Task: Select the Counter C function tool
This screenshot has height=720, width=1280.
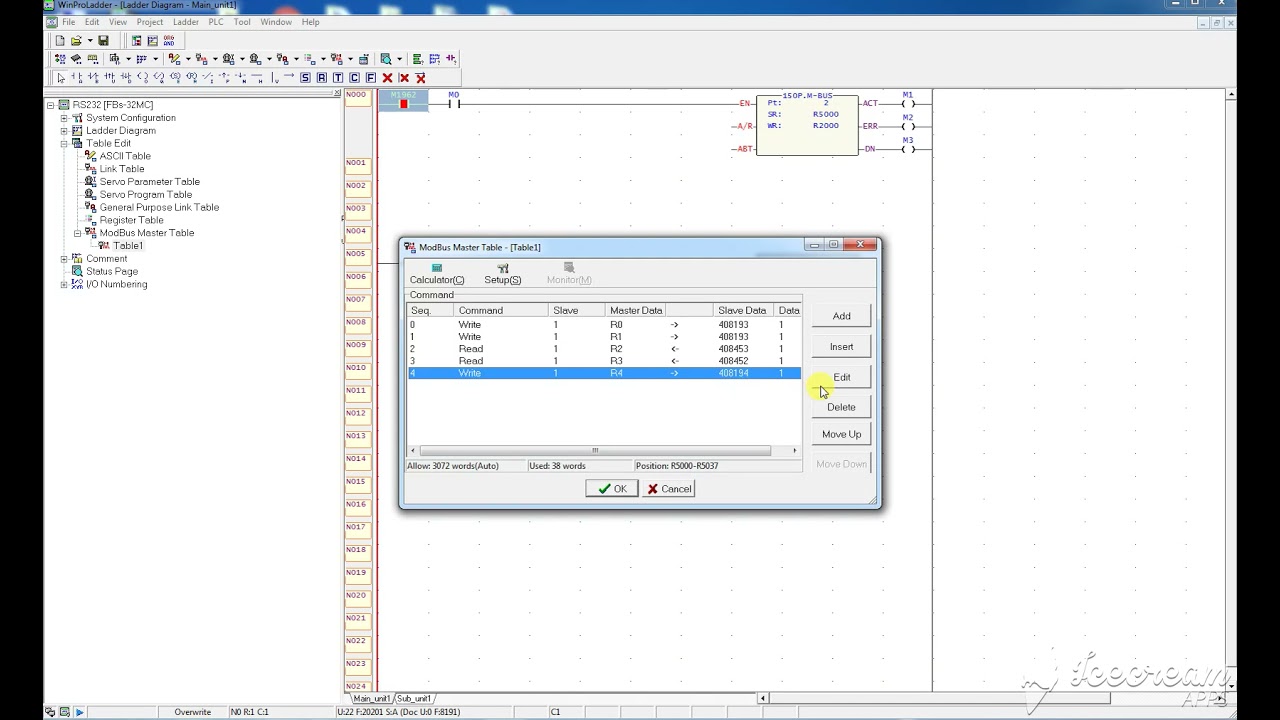Action: [x=354, y=78]
